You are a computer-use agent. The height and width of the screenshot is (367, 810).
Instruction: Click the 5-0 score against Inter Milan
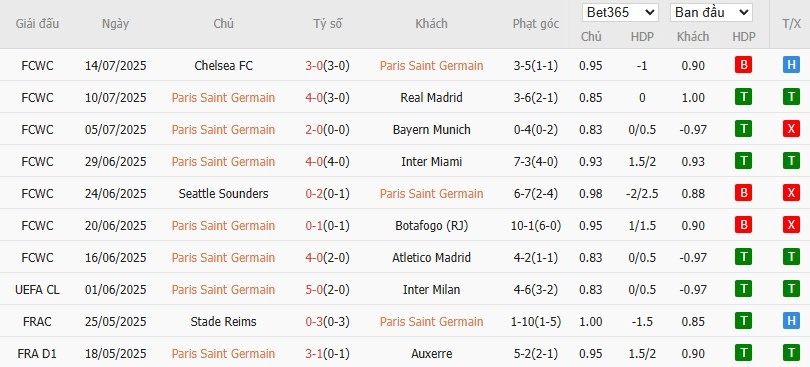pos(314,289)
